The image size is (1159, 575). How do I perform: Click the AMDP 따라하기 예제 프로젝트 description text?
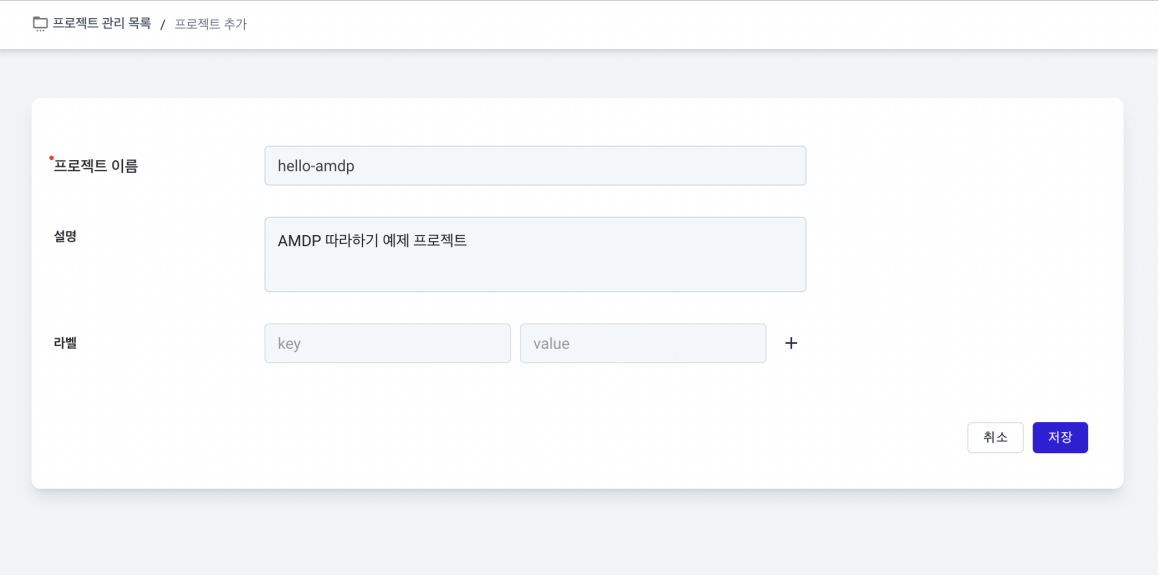[x=373, y=241]
